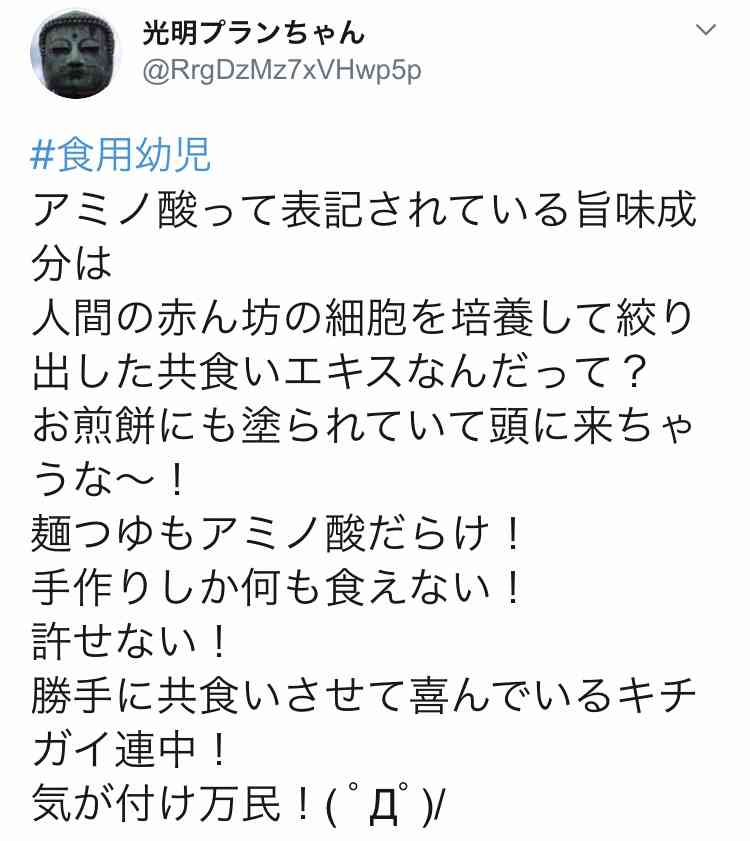750x841 pixels.
Task: Open the 光明プランちゃん display name profile
Action: pos(254,32)
